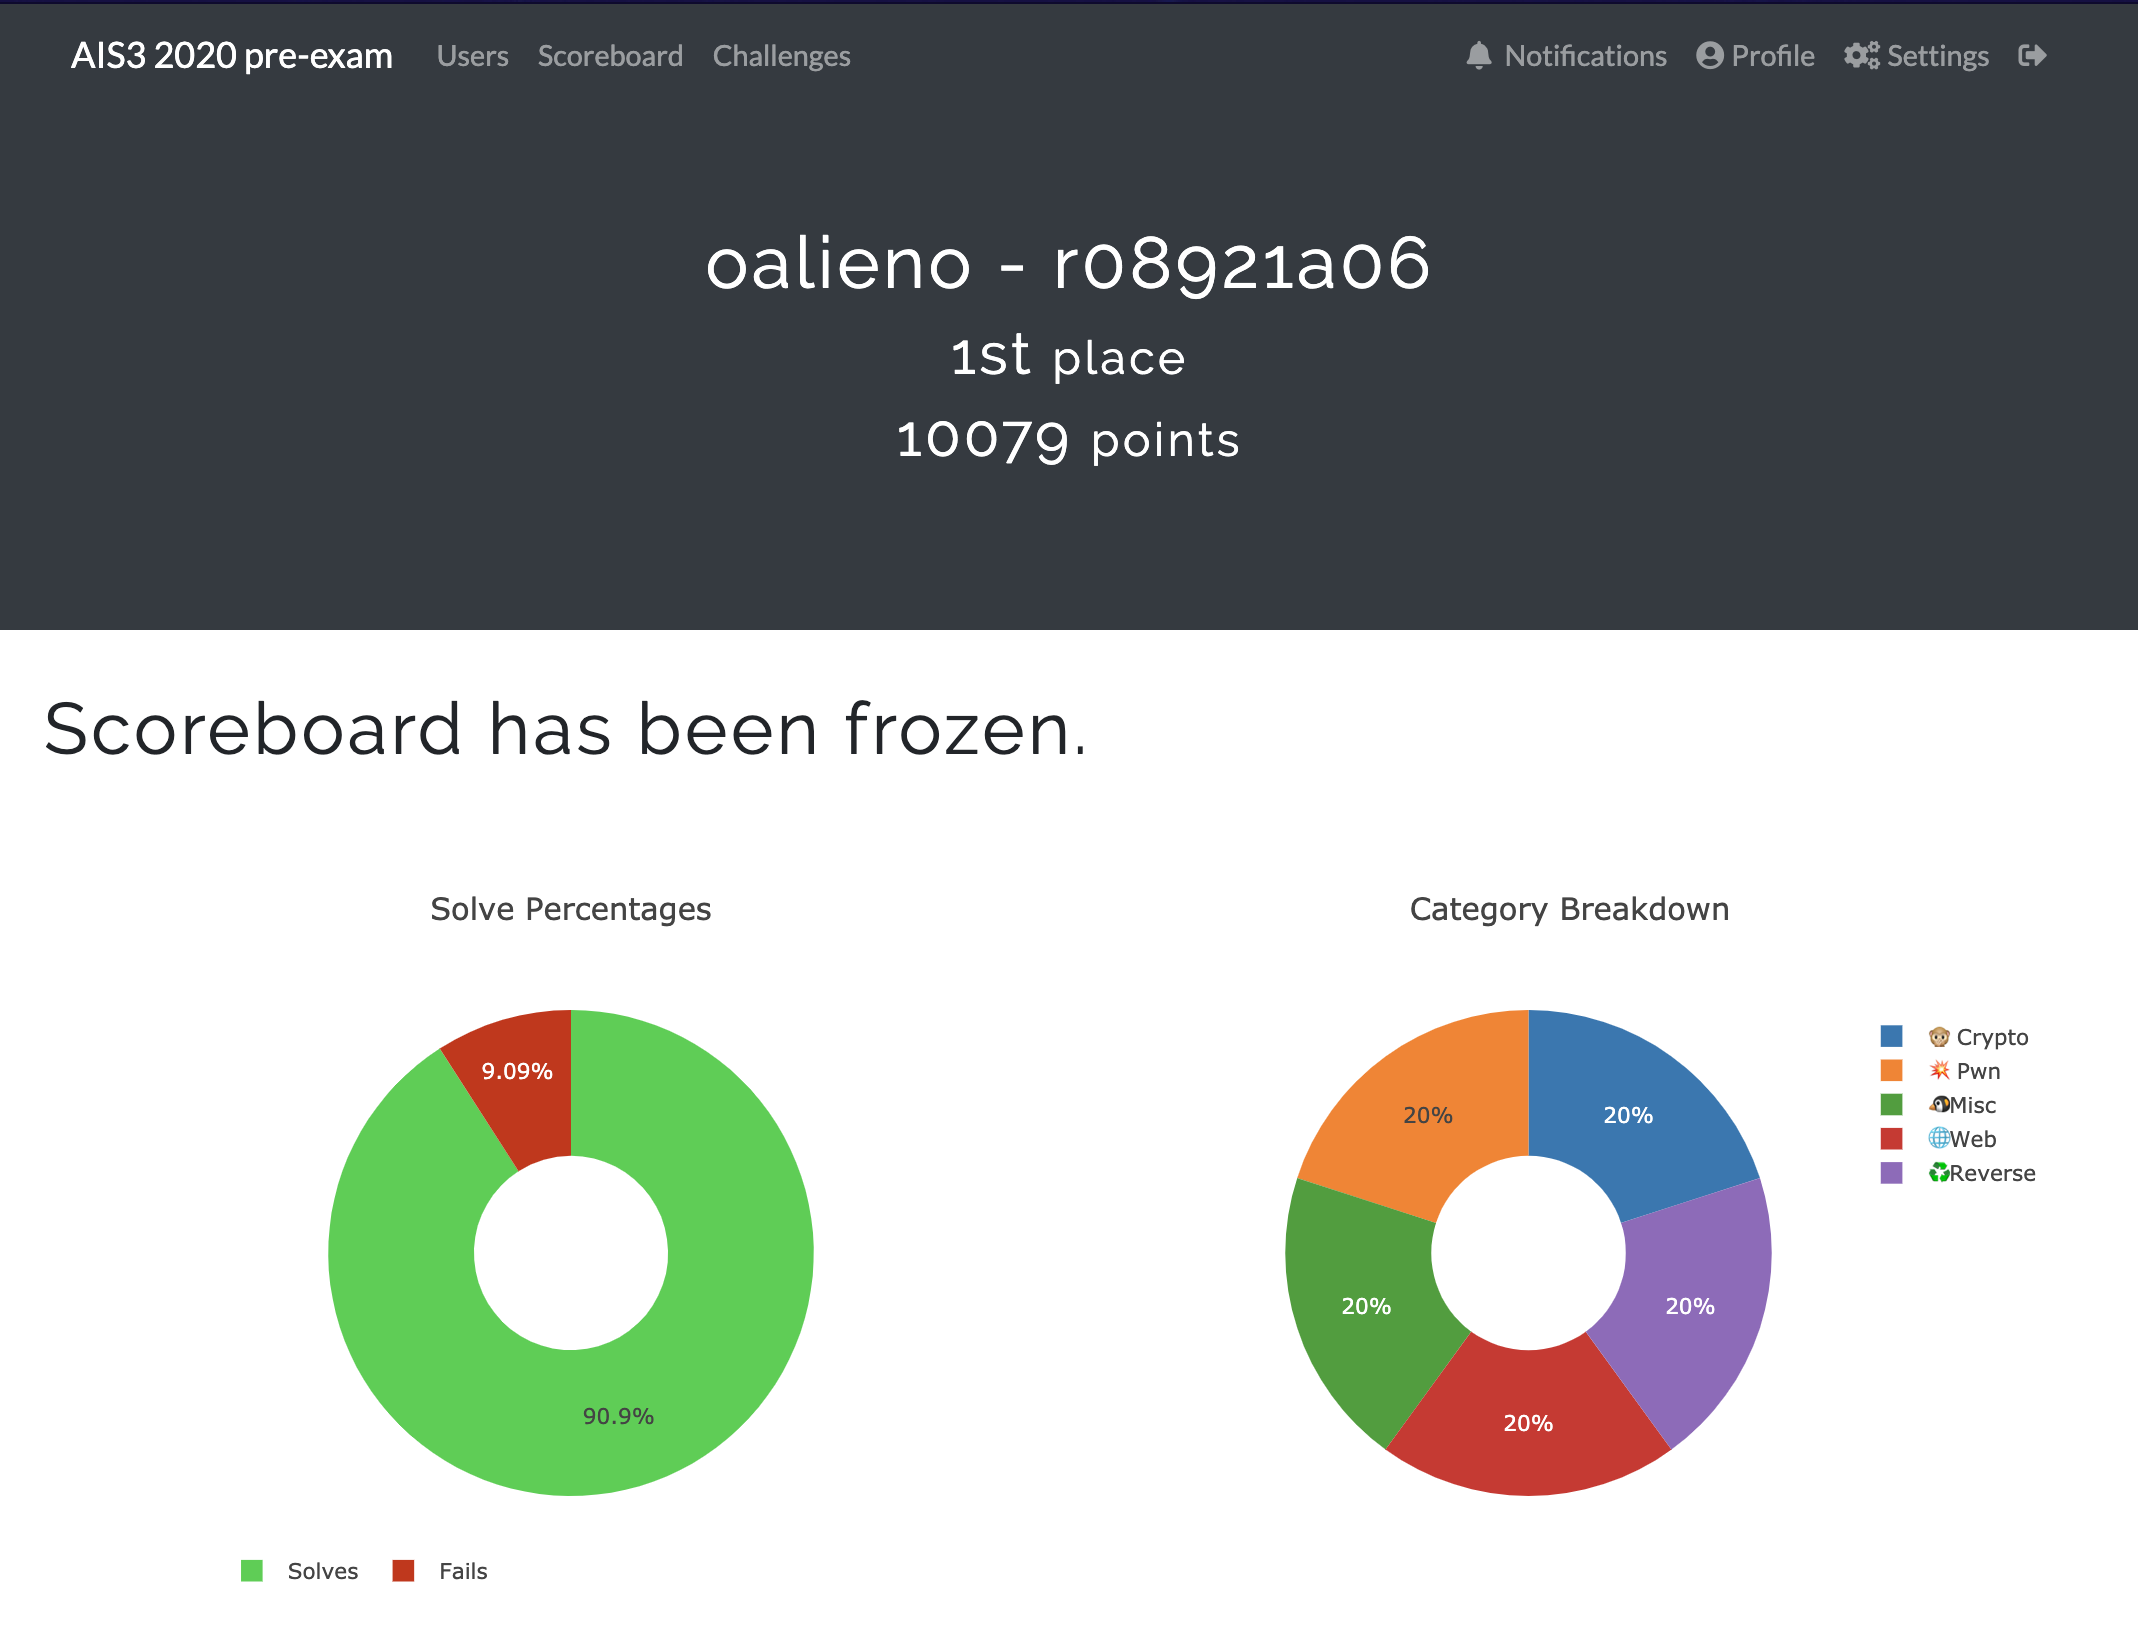Open the Scoreboard tab

point(610,57)
